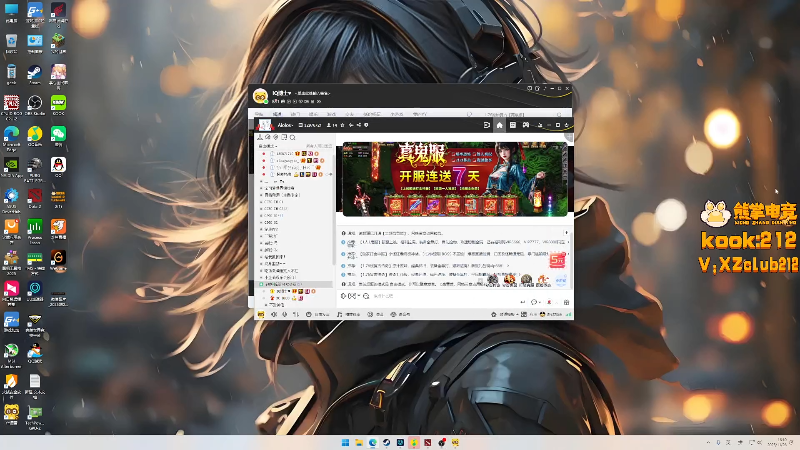Open the QQ penguin desktop shortcut

(58, 167)
